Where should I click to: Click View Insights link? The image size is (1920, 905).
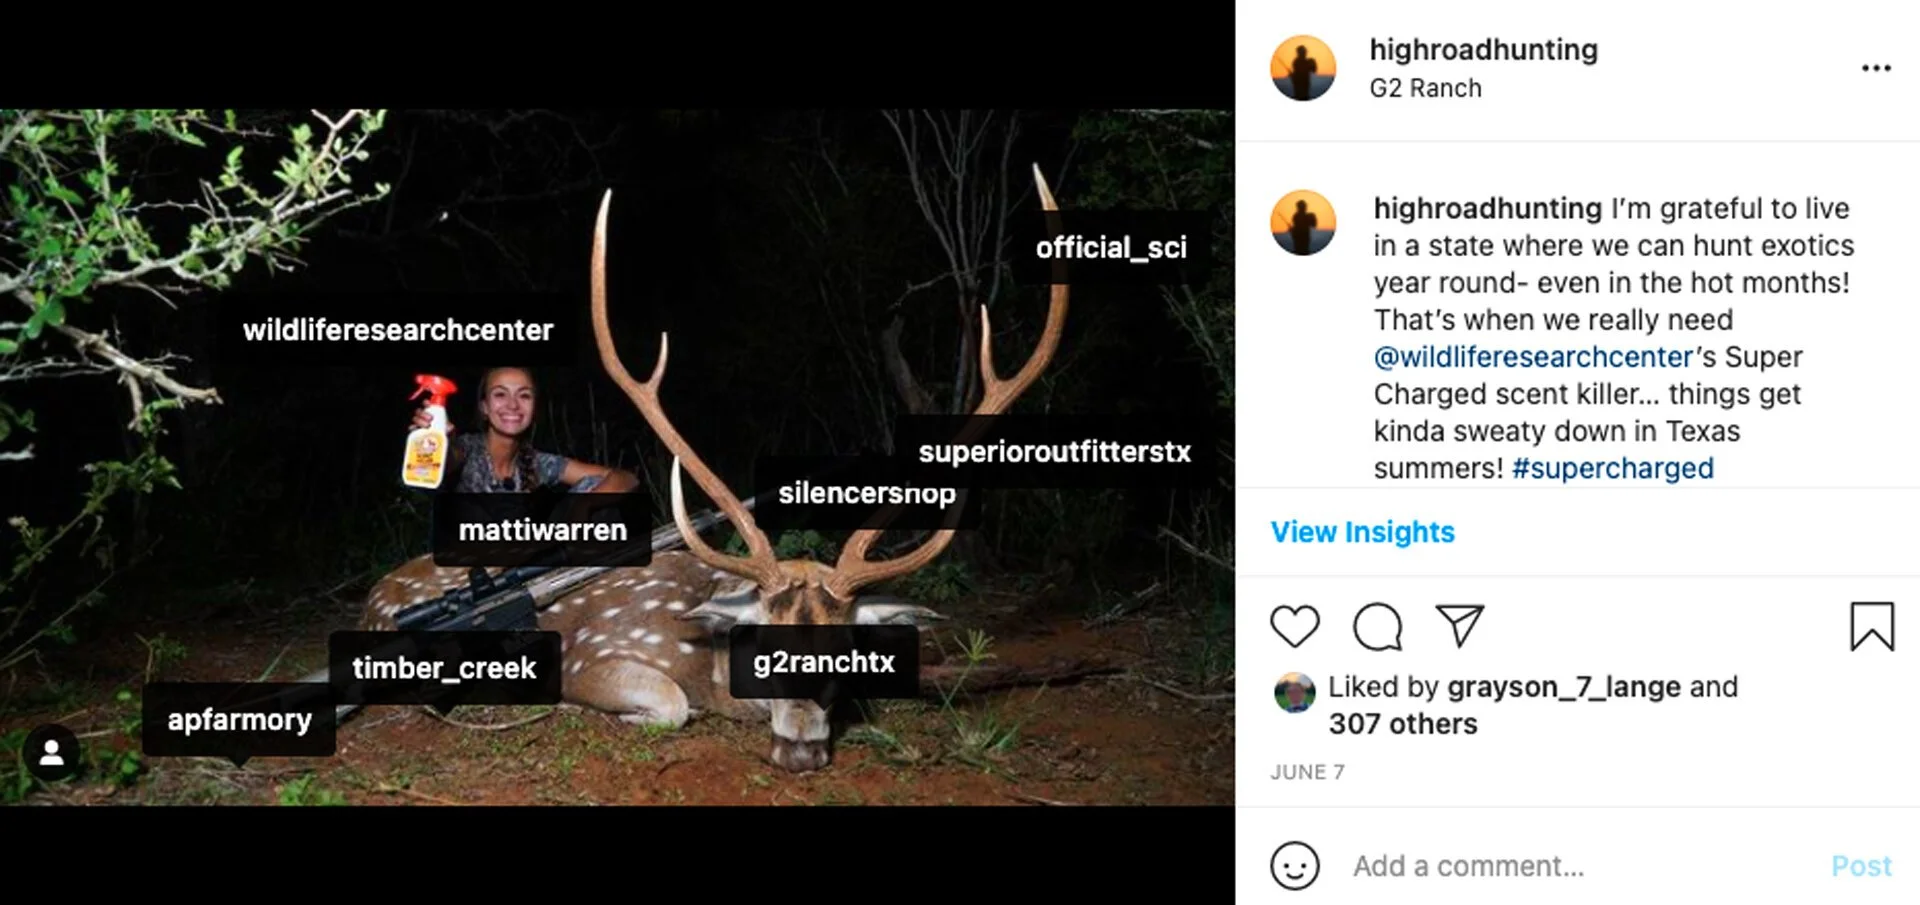(x=1362, y=532)
